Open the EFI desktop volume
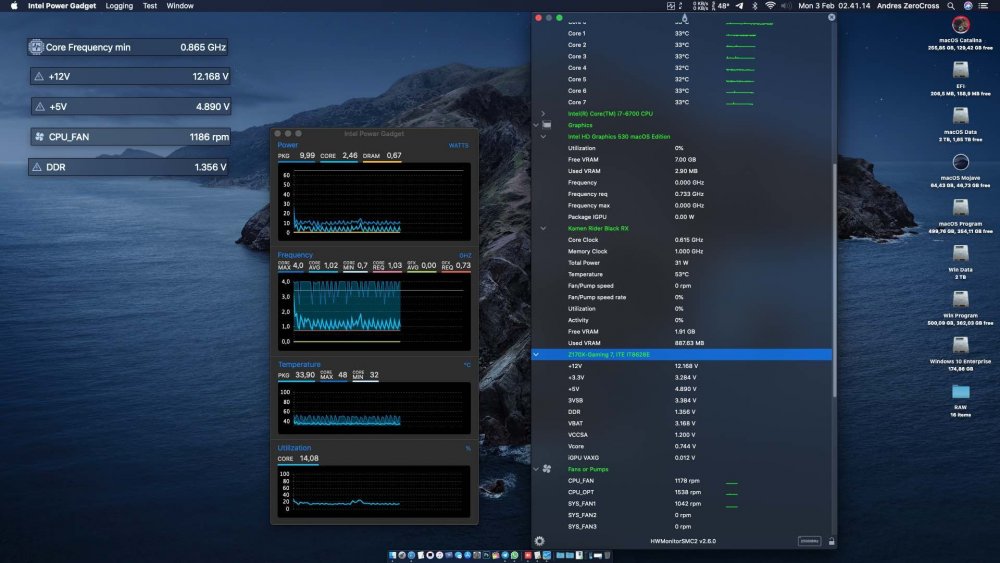This screenshot has width=1000, height=563. (x=960, y=70)
